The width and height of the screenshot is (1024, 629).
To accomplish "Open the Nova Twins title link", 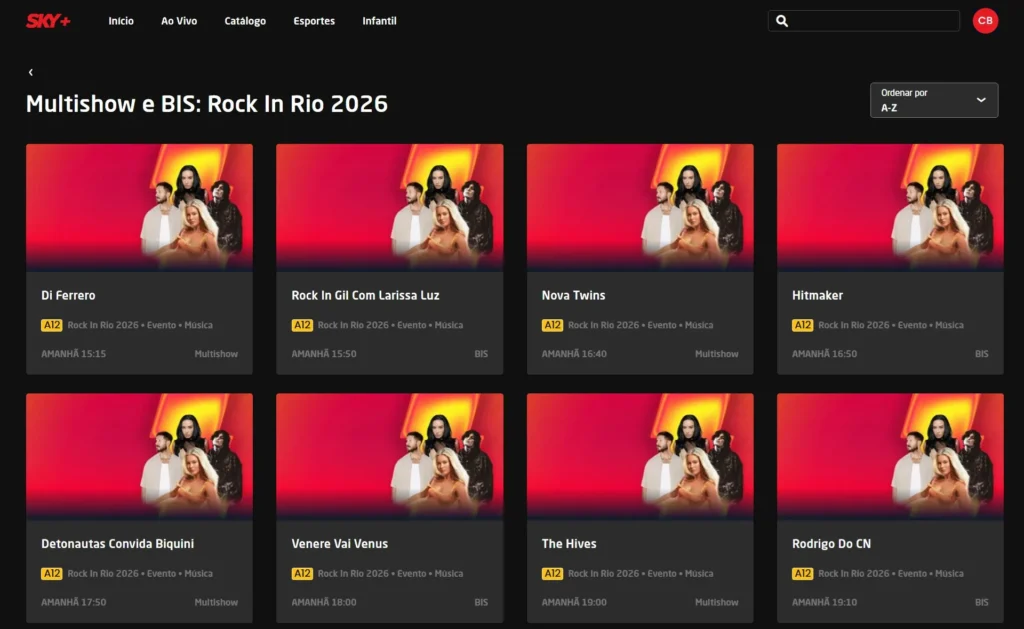I will tap(573, 295).
